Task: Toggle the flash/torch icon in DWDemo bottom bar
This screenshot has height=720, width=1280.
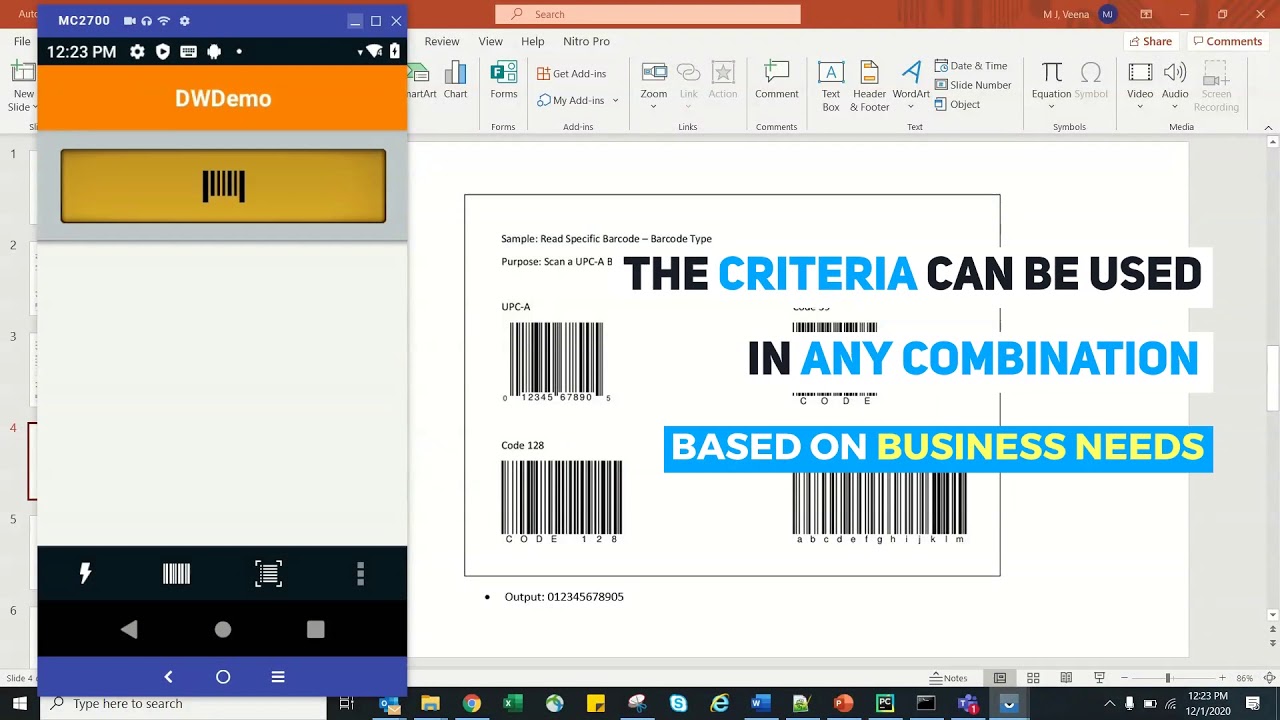Action: click(x=85, y=573)
